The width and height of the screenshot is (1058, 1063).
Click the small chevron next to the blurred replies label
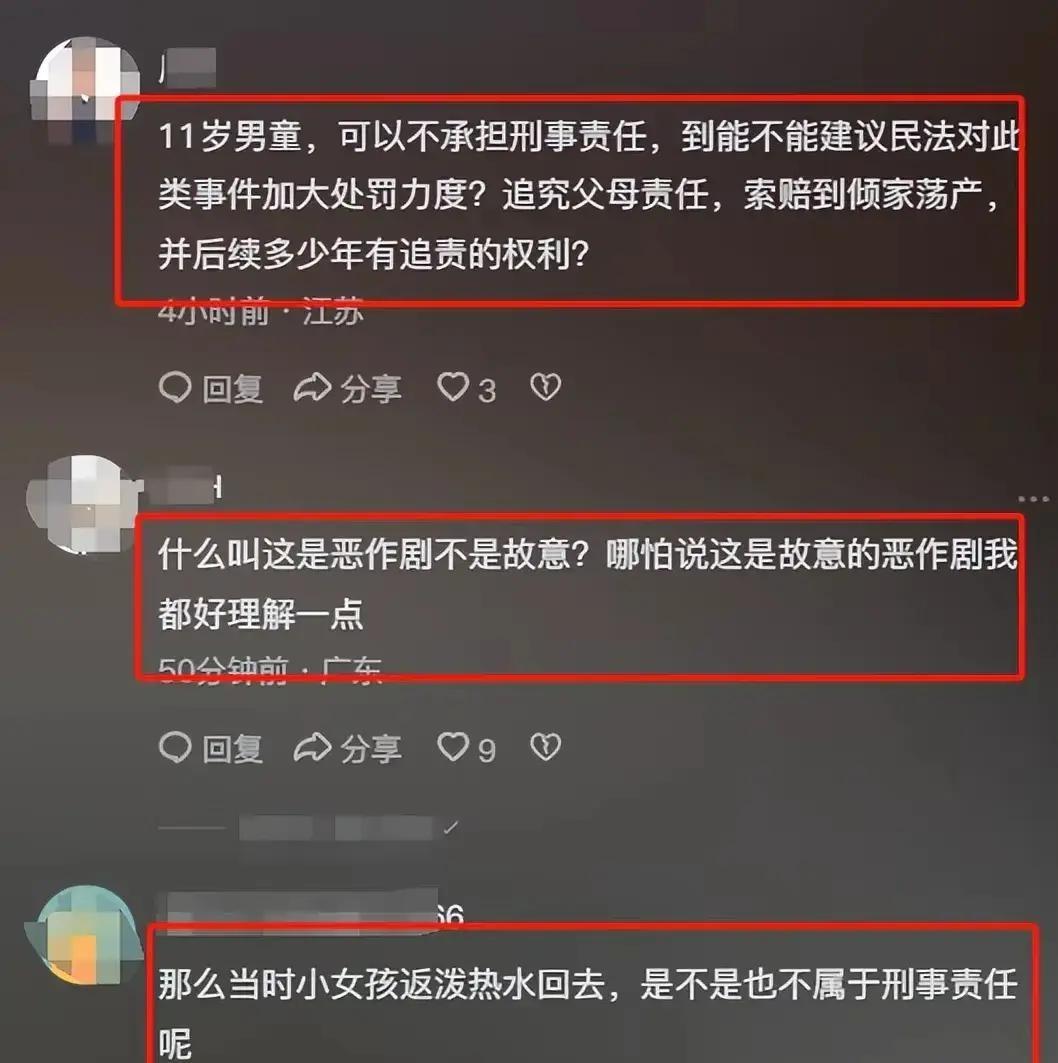451,828
